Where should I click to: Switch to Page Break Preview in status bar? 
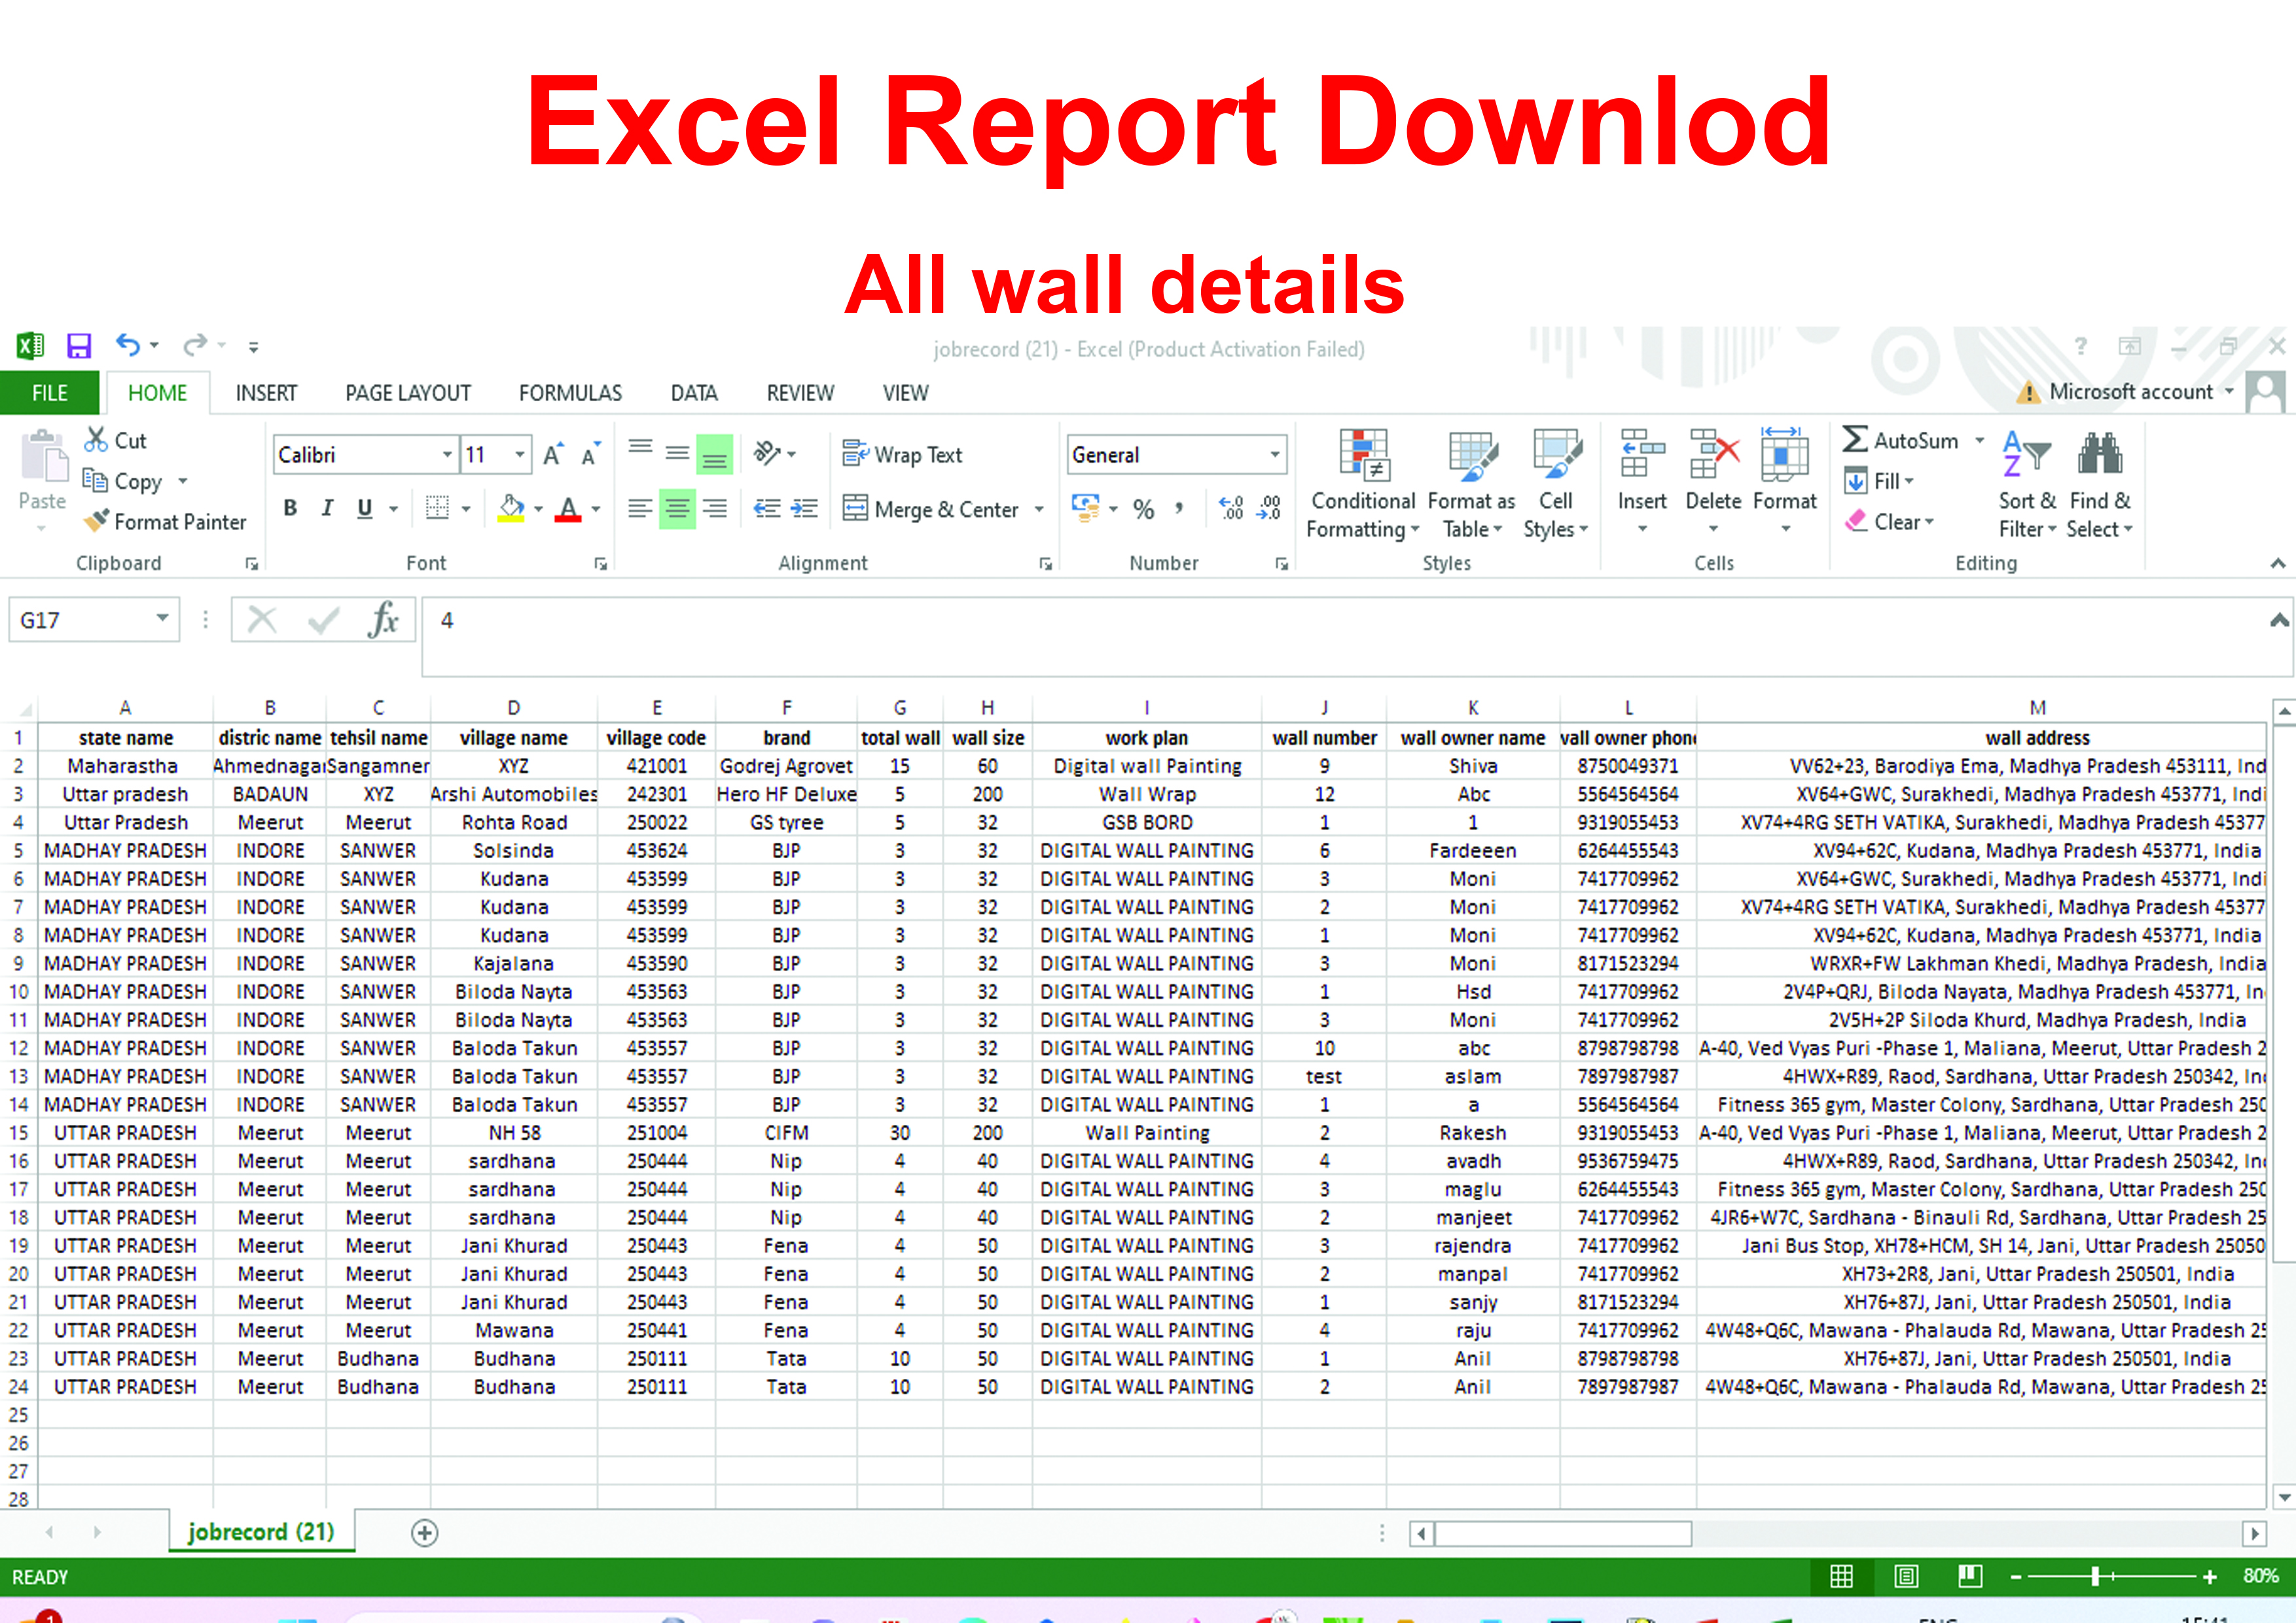pos(1970,1577)
